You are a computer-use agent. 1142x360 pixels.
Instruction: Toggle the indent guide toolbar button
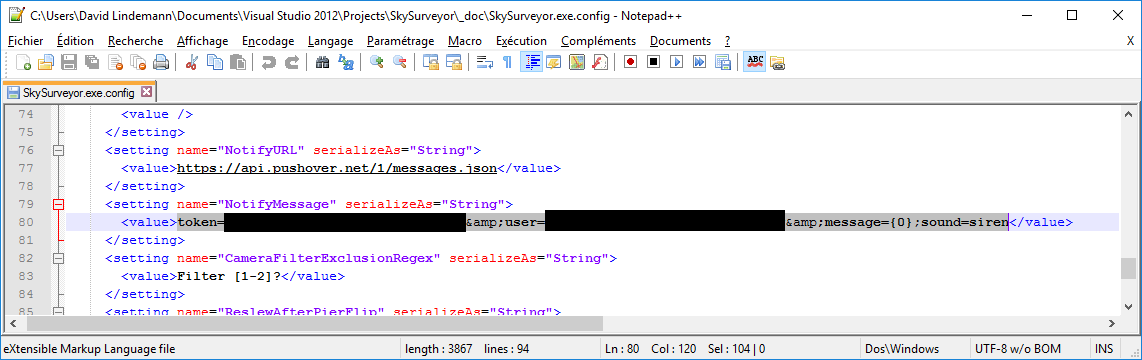(x=531, y=62)
